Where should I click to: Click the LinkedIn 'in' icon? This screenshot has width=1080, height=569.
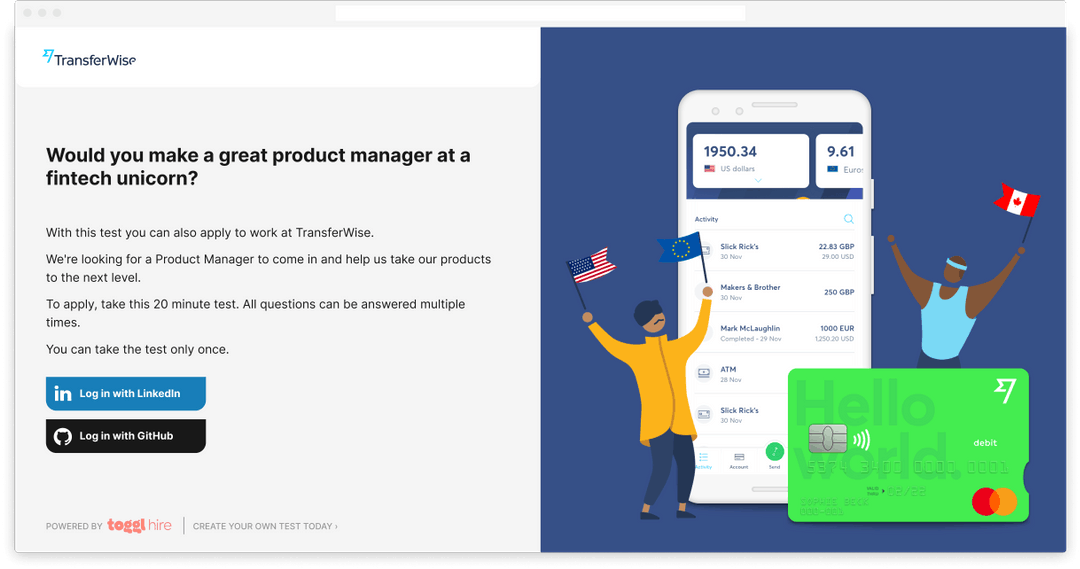point(63,393)
